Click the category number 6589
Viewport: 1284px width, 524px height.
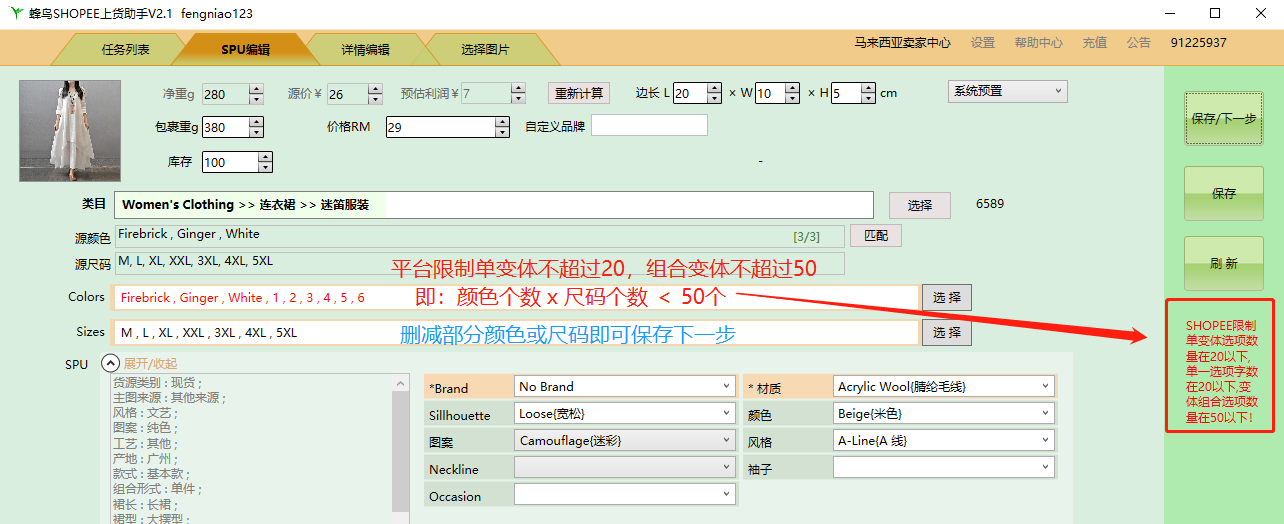pos(990,204)
